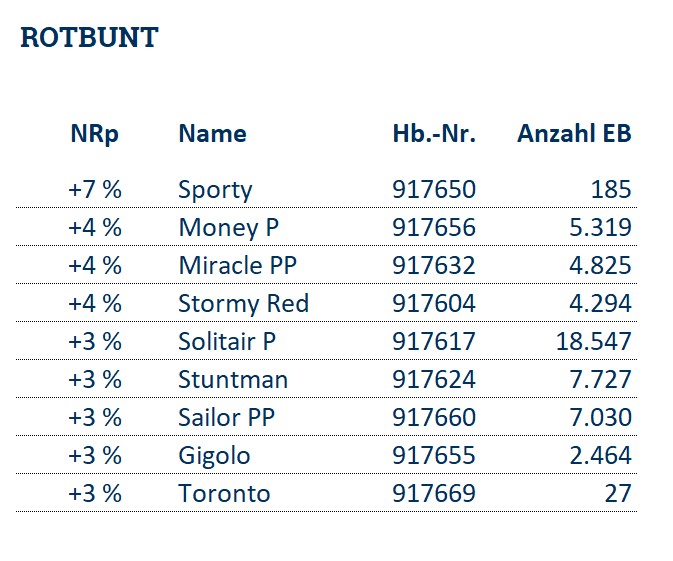Click the 18.547 count value
Viewport: 673px width, 561px height.
point(594,342)
